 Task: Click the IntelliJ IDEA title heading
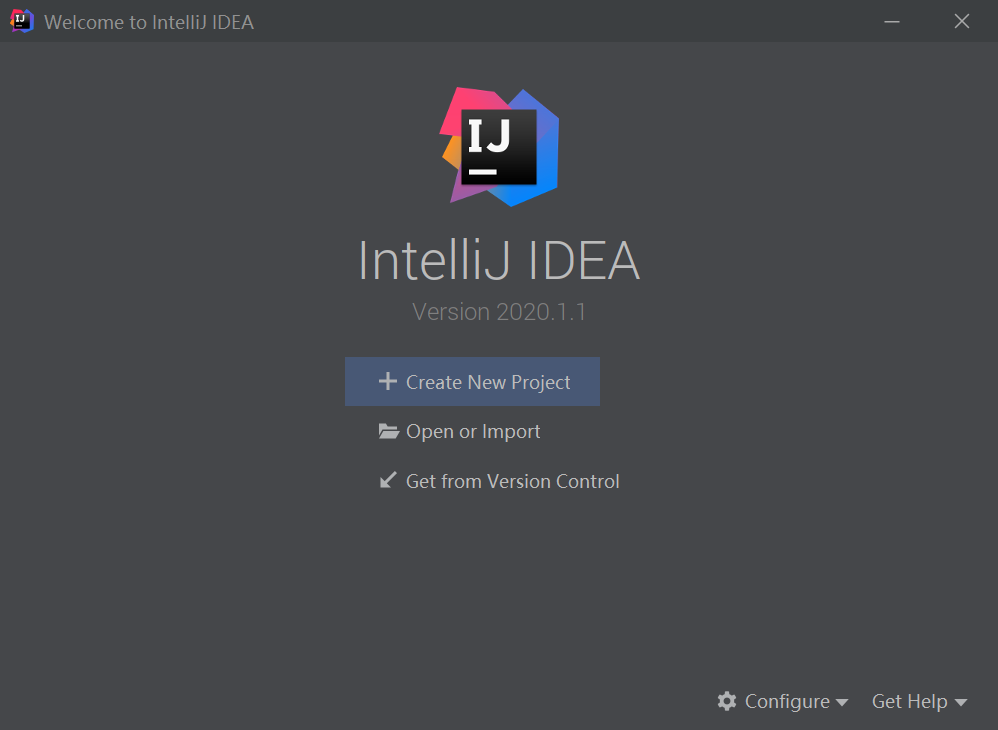click(x=499, y=260)
